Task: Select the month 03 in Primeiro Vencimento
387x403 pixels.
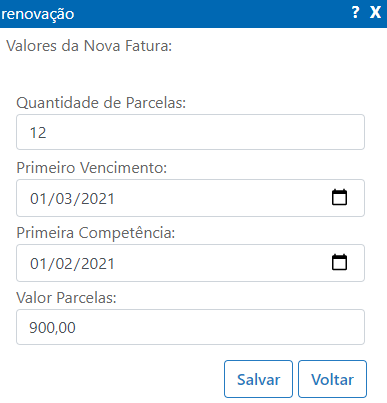Action: tap(64, 199)
